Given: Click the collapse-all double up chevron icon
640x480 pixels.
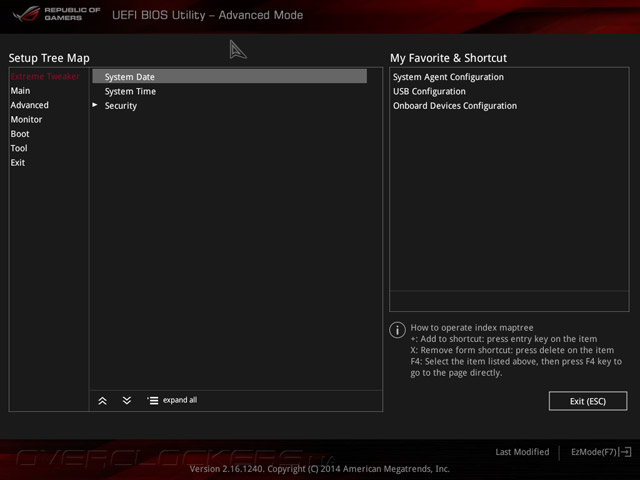Looking at the screenshot, I should tap(102, 401).
